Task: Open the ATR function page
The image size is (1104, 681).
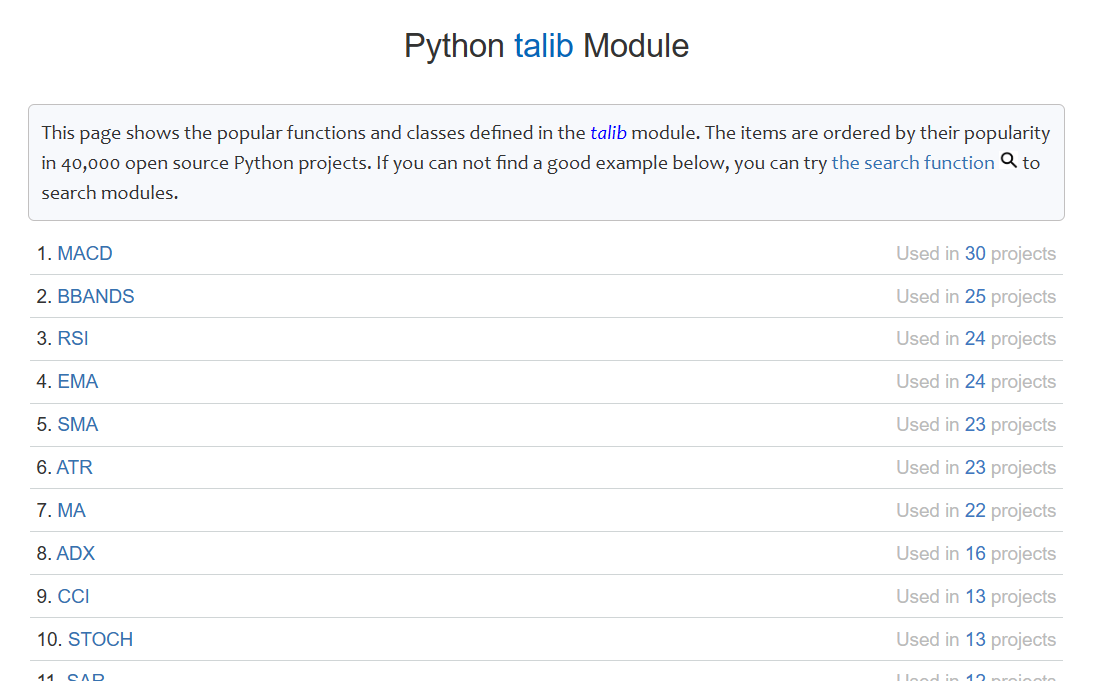Action: tap(75, 467)
